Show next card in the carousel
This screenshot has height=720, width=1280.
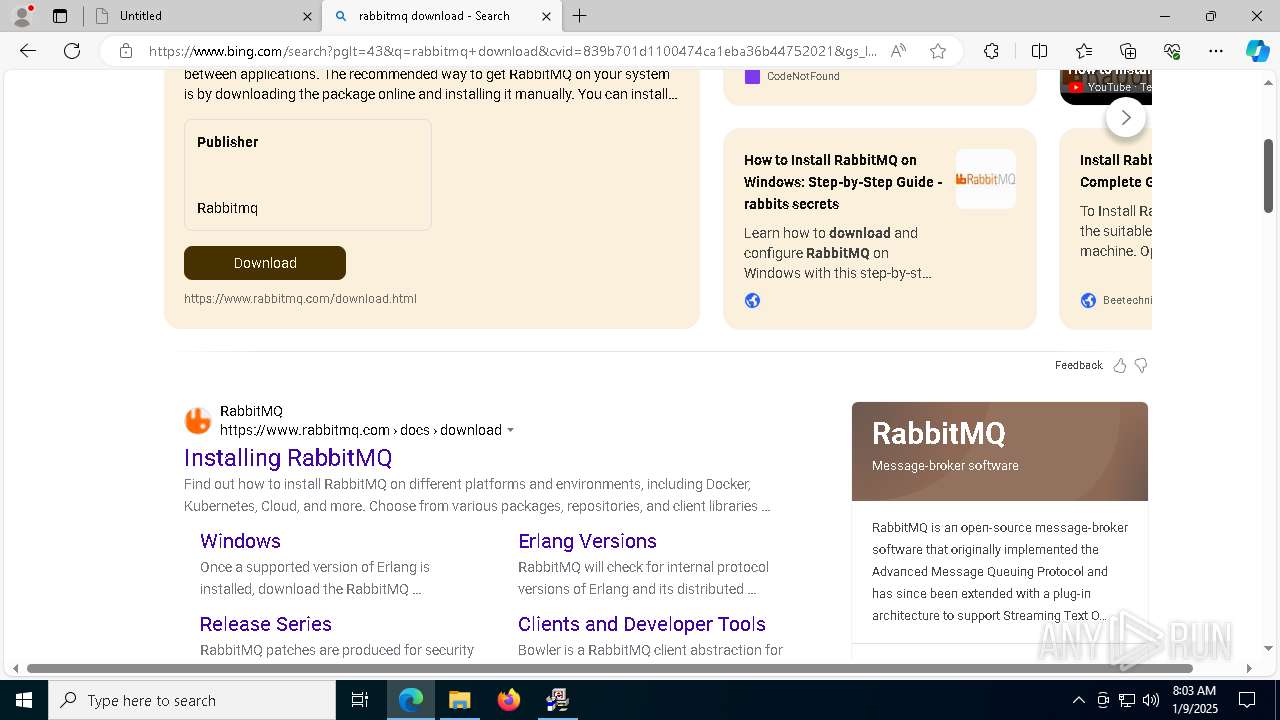[x=1126, y=117]
